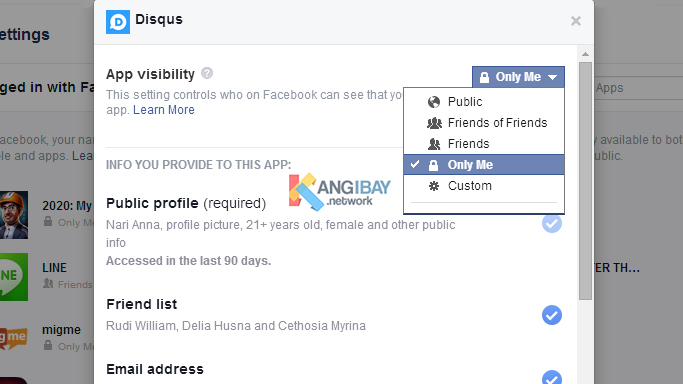The image size is (683, 384).
Task: Click the lock icon under 2020: My Country
Action: click(48, 222)
